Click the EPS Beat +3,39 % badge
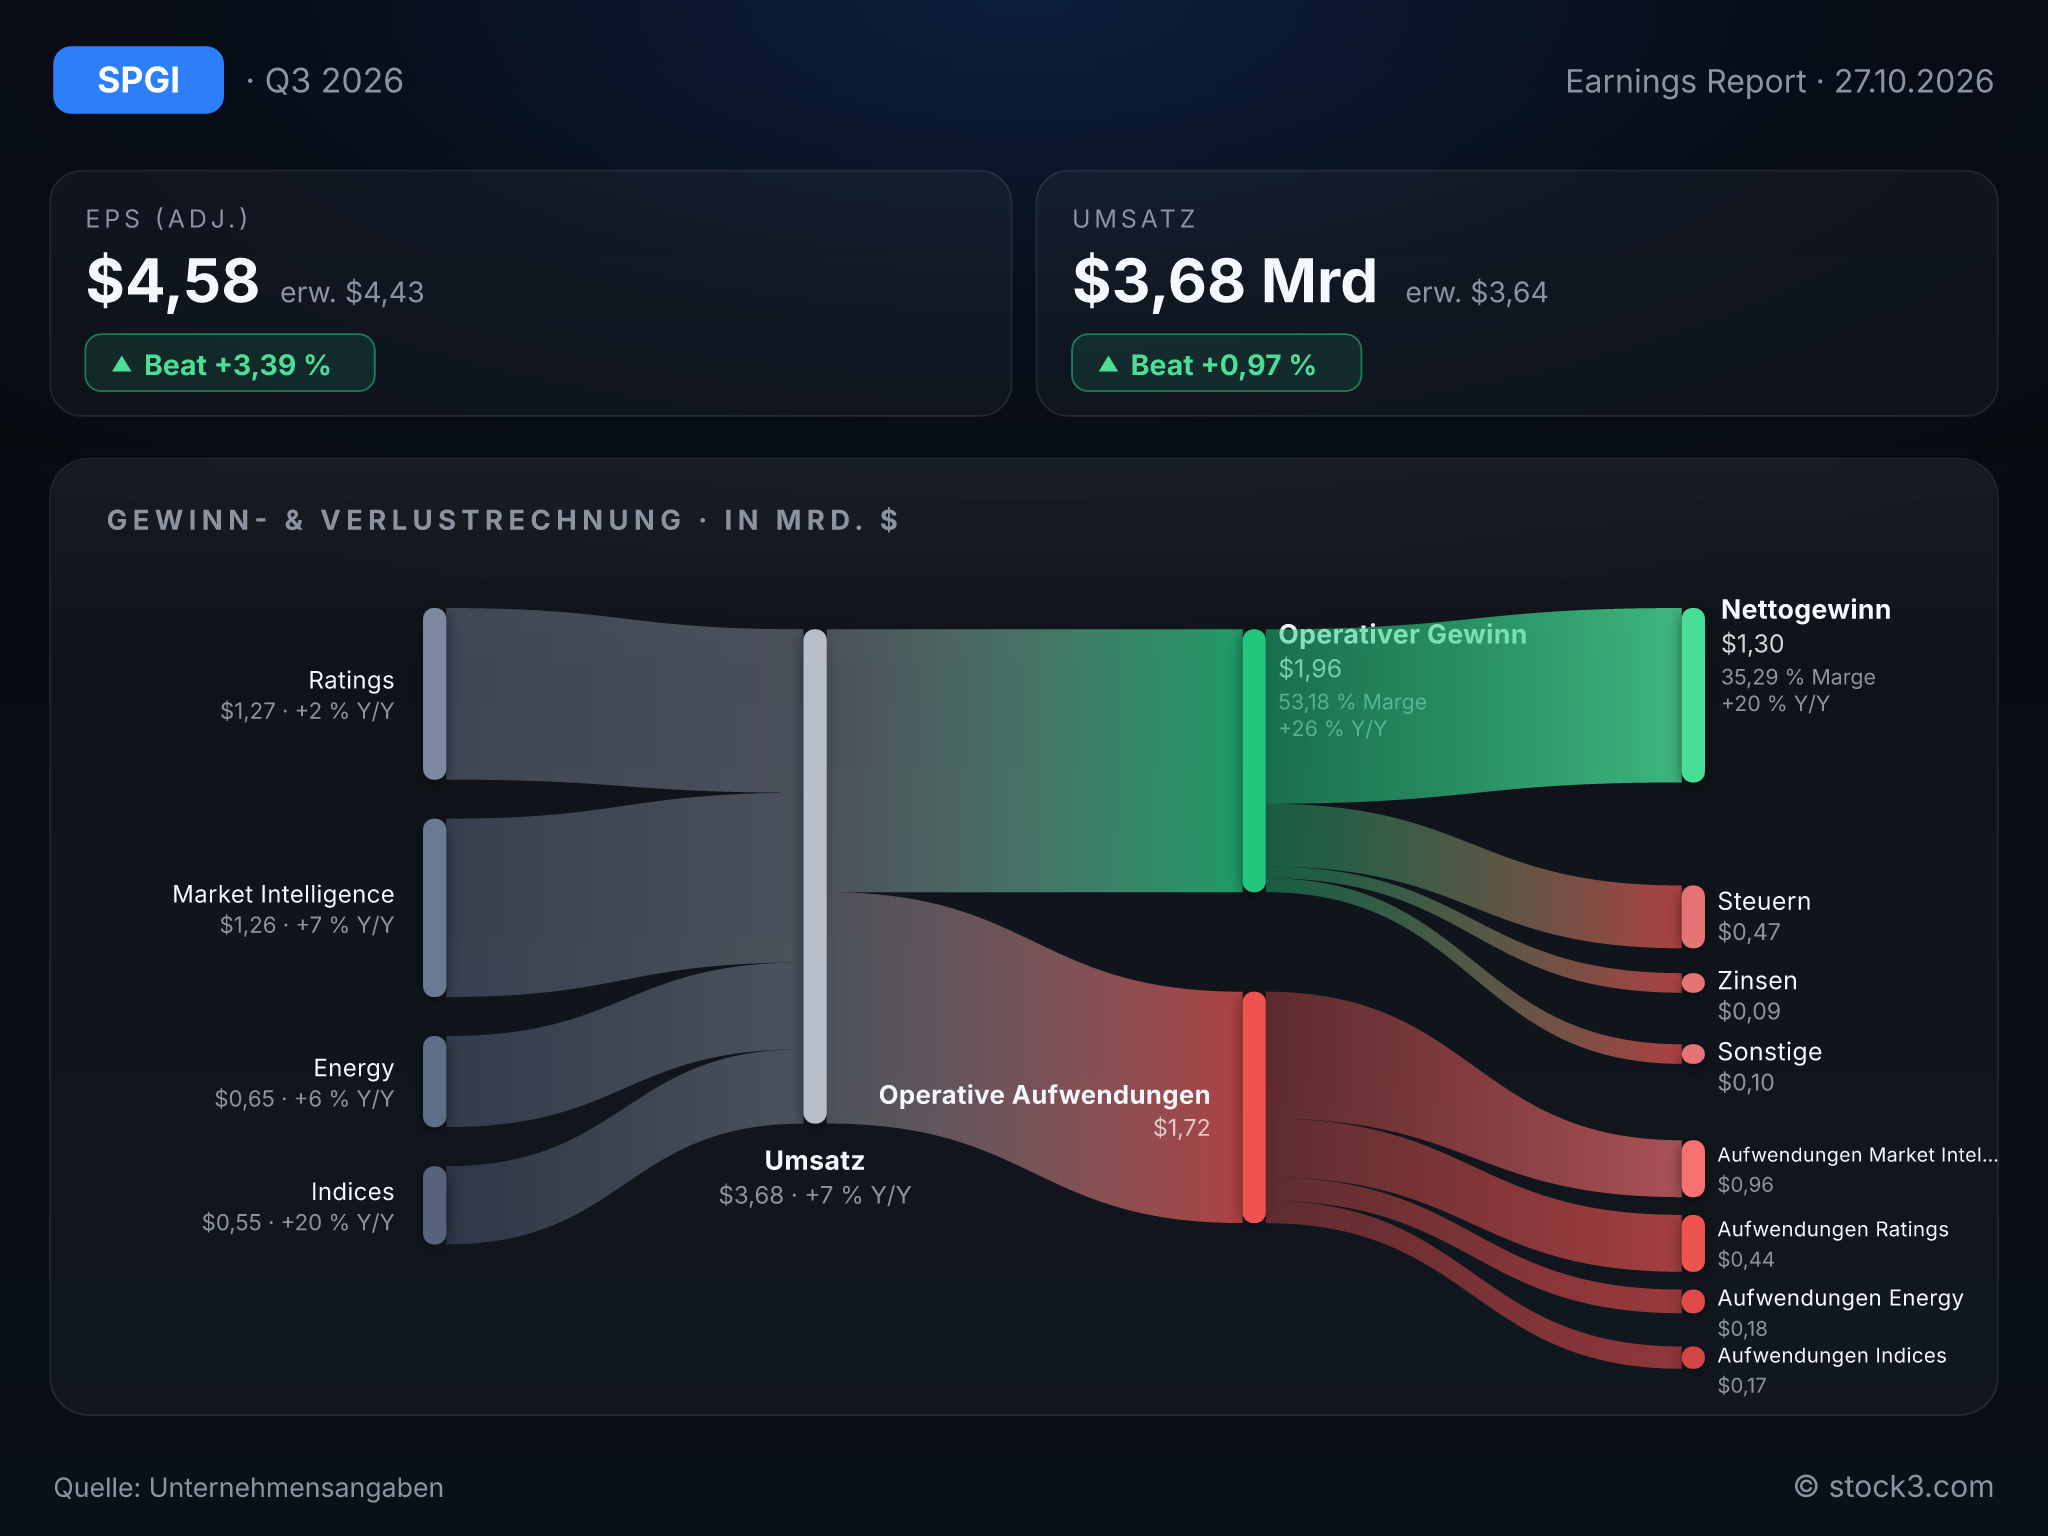Image resolution: width=2048 pixels, height=1536 pixels. click(x=230, y=363)
